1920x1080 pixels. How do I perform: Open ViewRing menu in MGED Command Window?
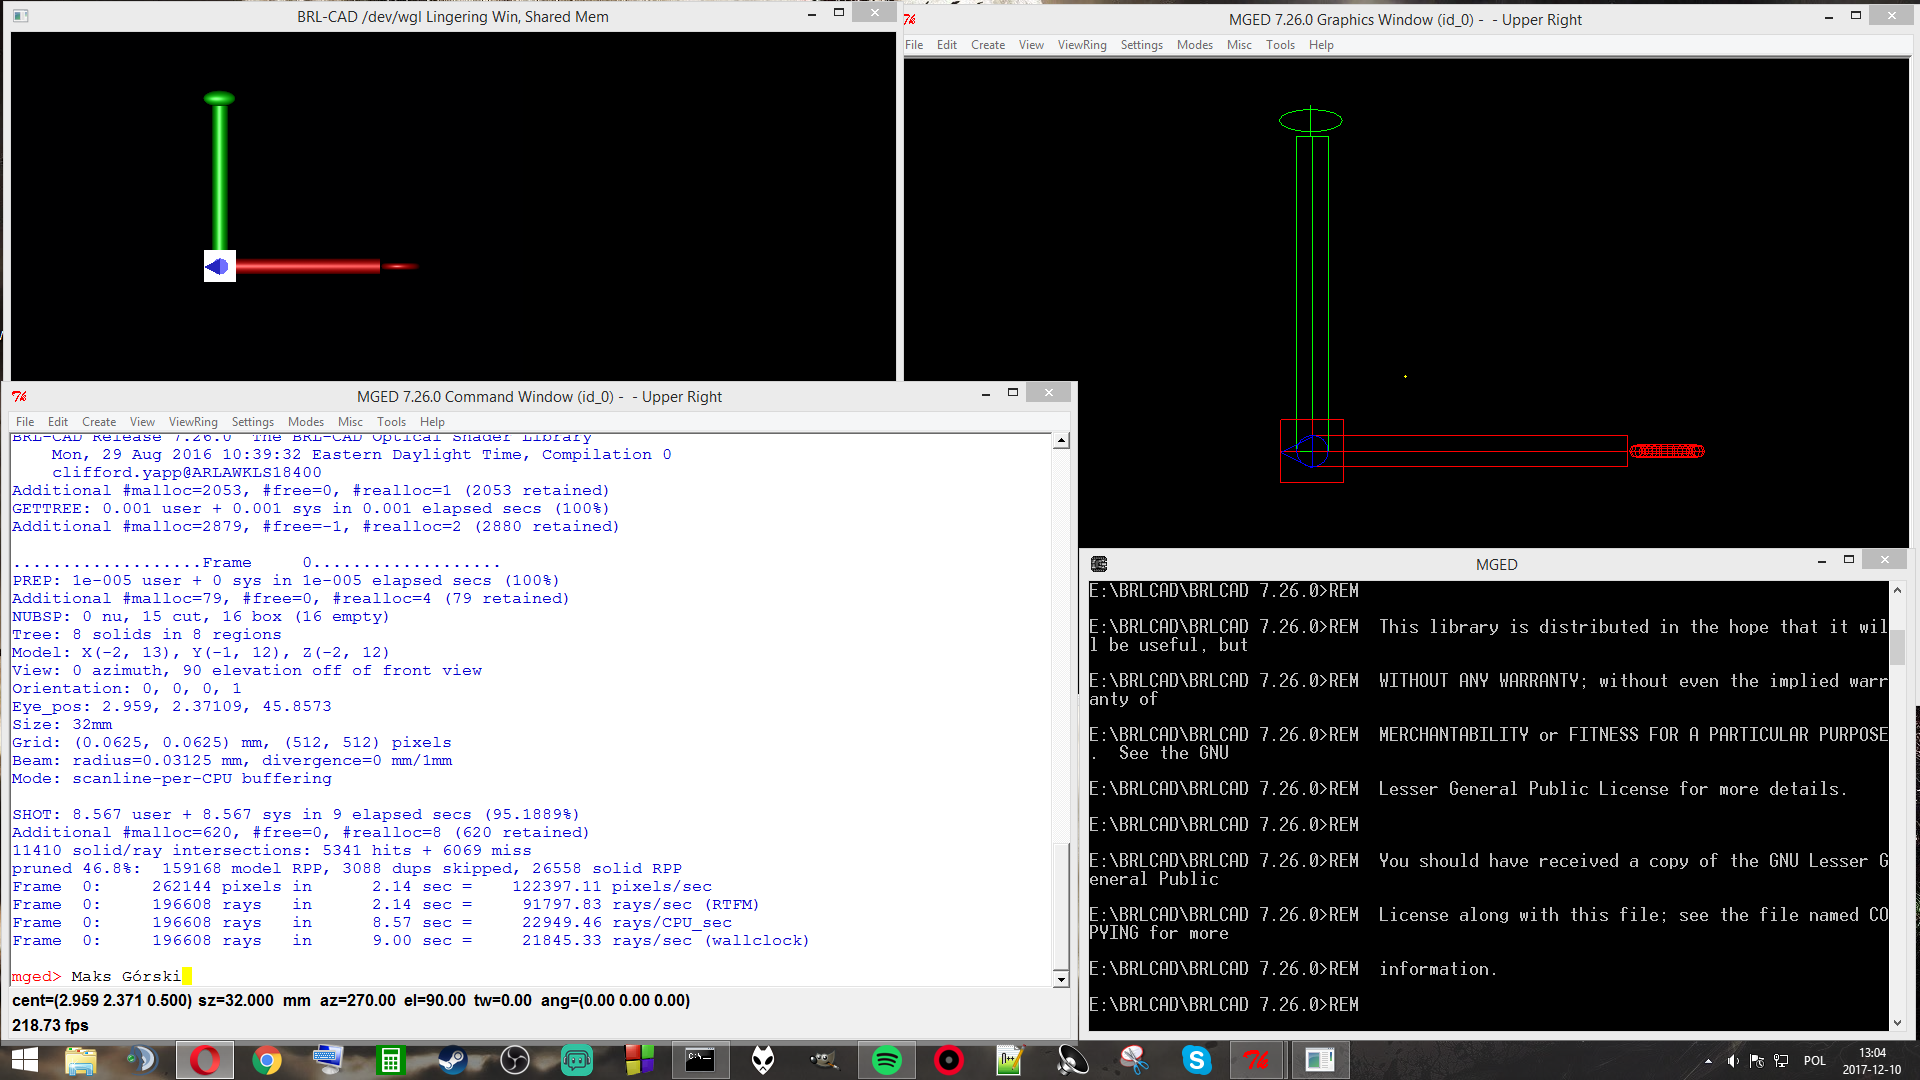click(193, 422)
